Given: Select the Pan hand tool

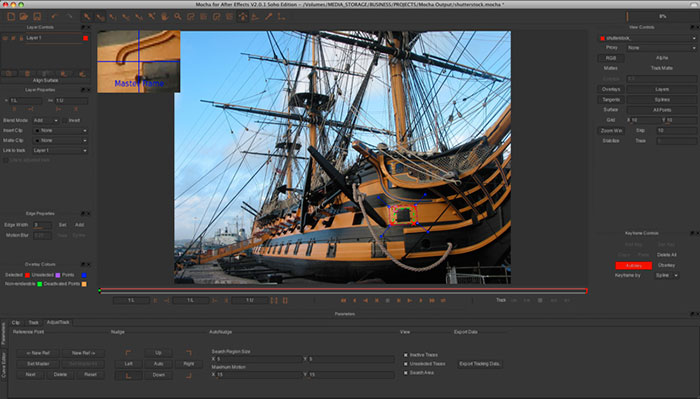Looking at the screenshot, I should point(165,17).
